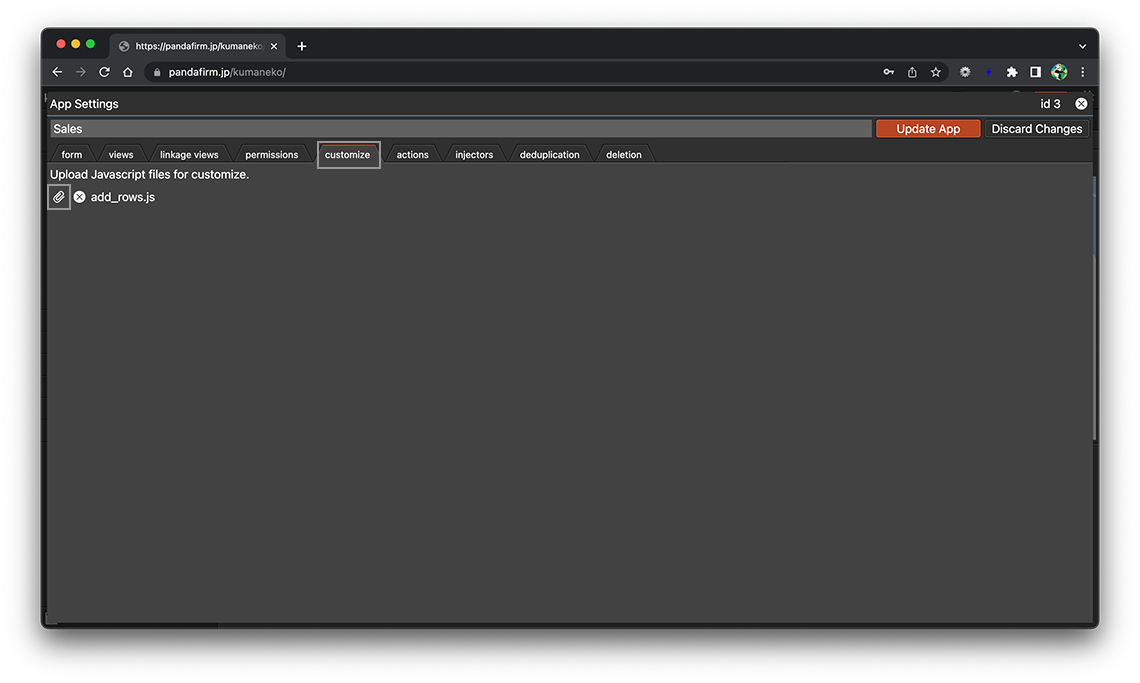Go to the permissions tab

[x=271, y=155]
